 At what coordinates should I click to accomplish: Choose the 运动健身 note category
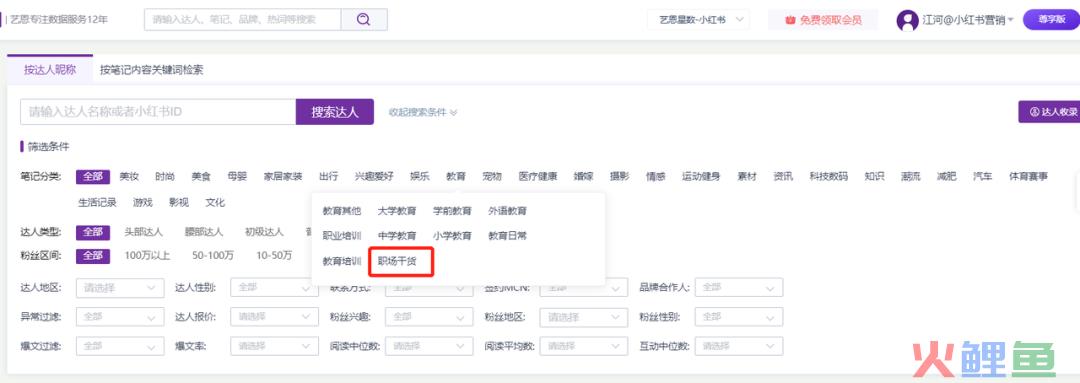point(701,176)
